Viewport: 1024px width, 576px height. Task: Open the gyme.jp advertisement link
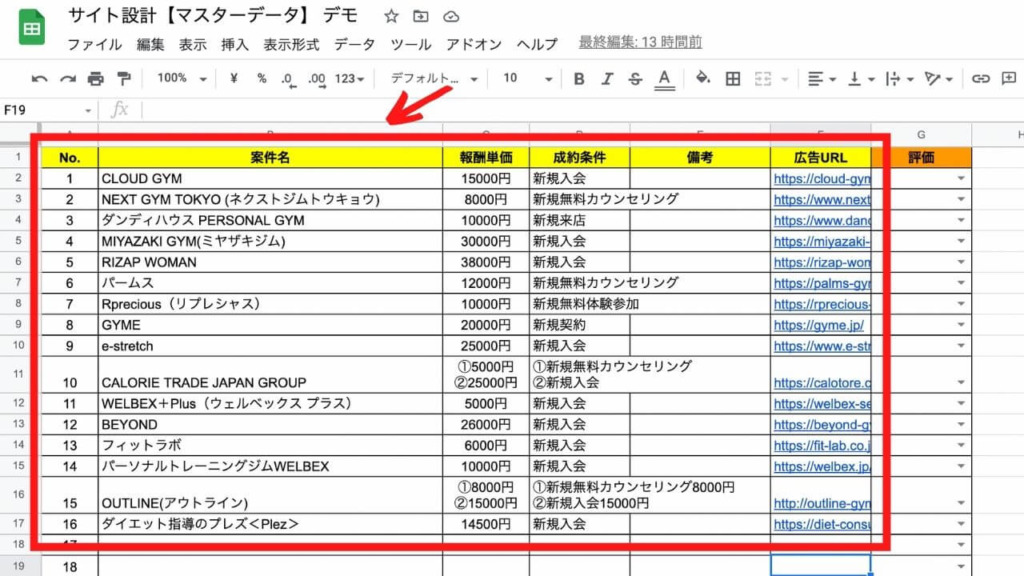818,325
